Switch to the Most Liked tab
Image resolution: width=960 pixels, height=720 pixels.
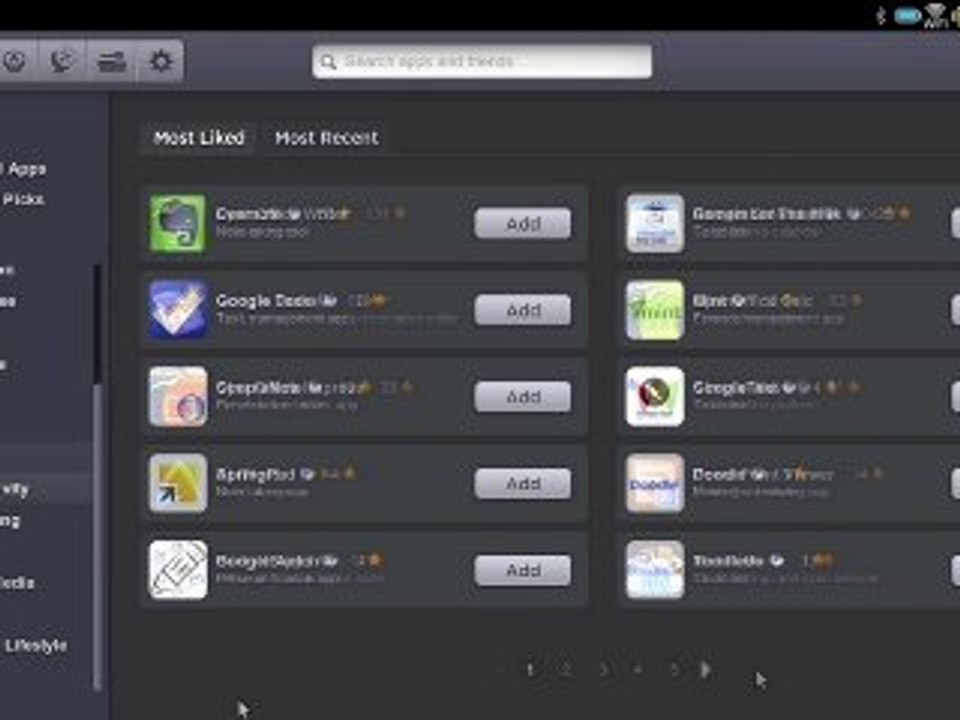199,138
